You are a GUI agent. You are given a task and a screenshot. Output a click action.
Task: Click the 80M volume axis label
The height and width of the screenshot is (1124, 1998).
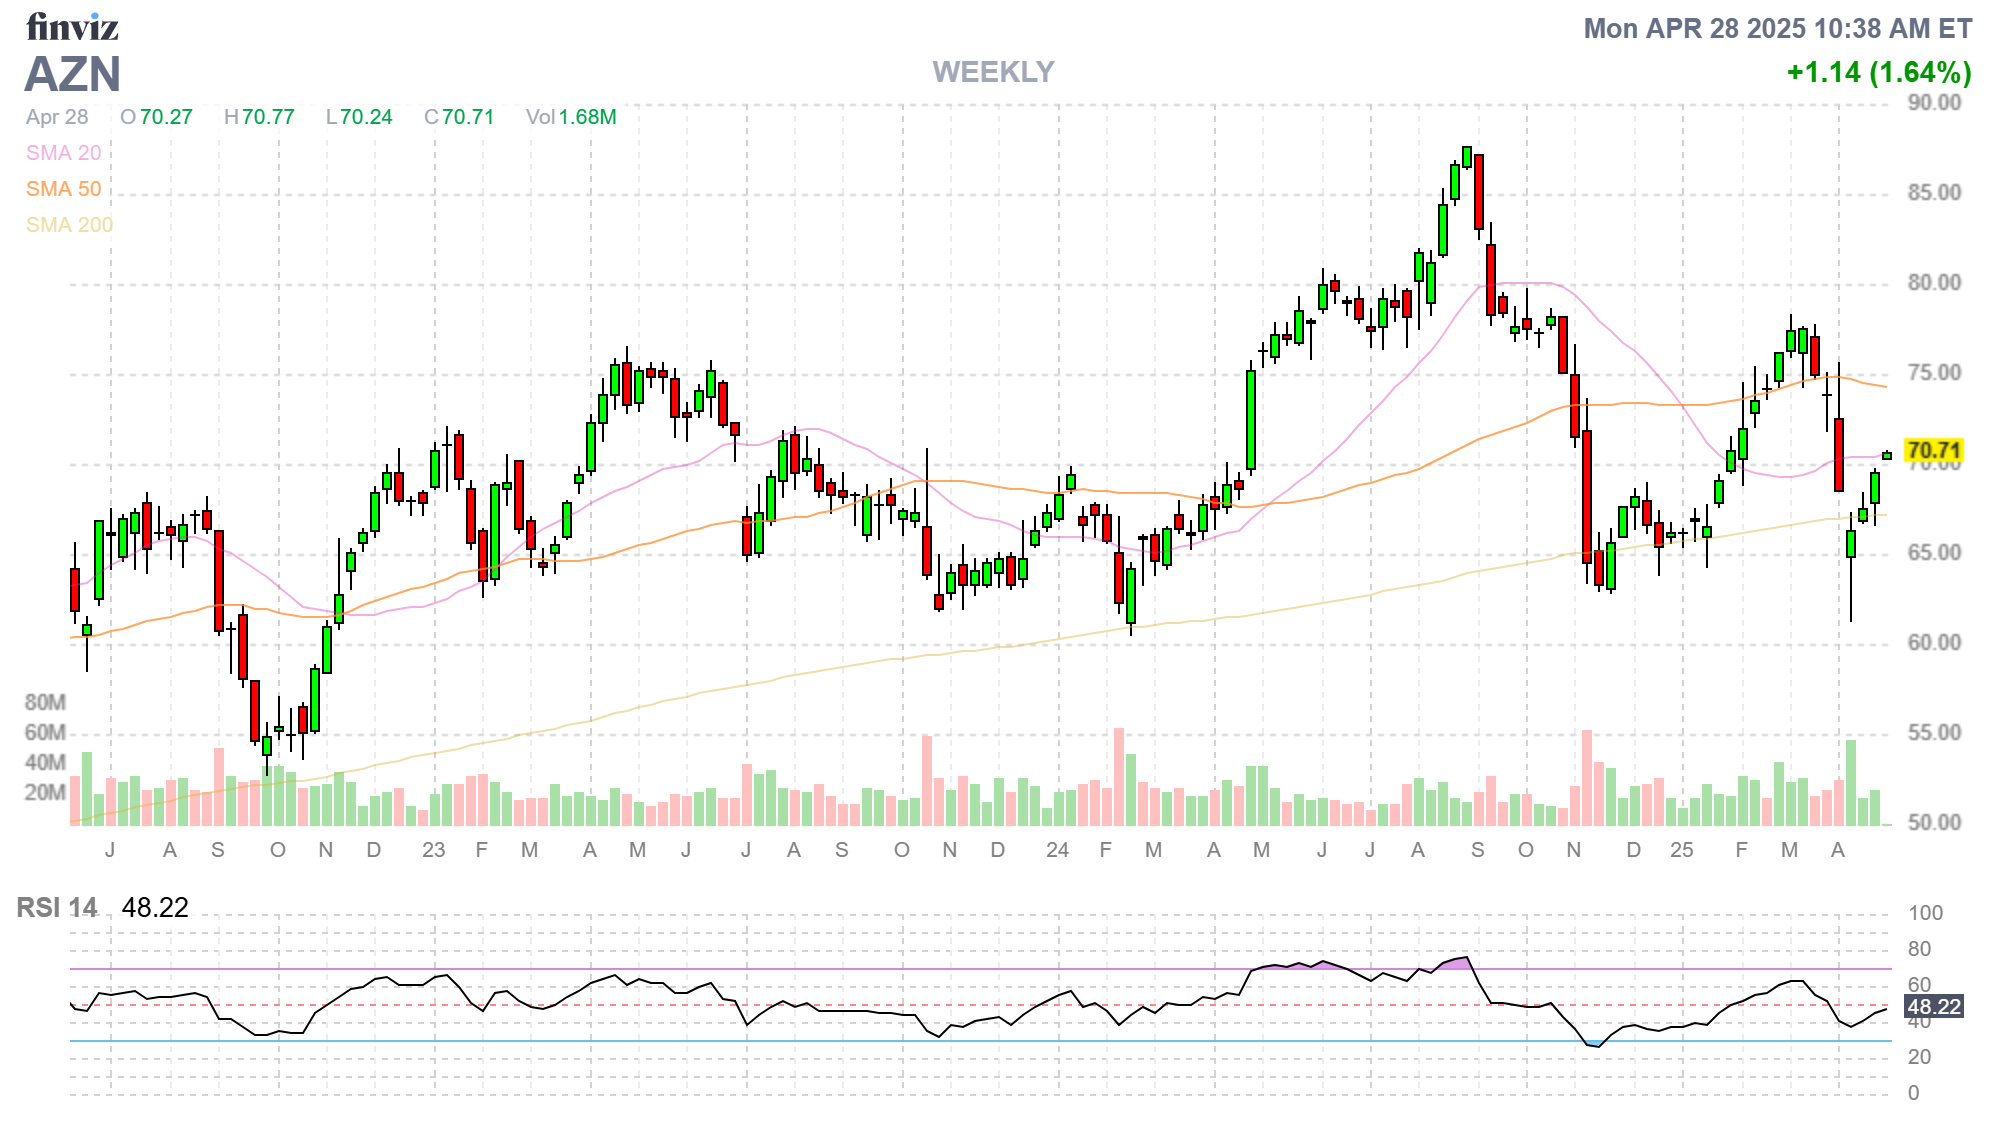pos(45,702)
